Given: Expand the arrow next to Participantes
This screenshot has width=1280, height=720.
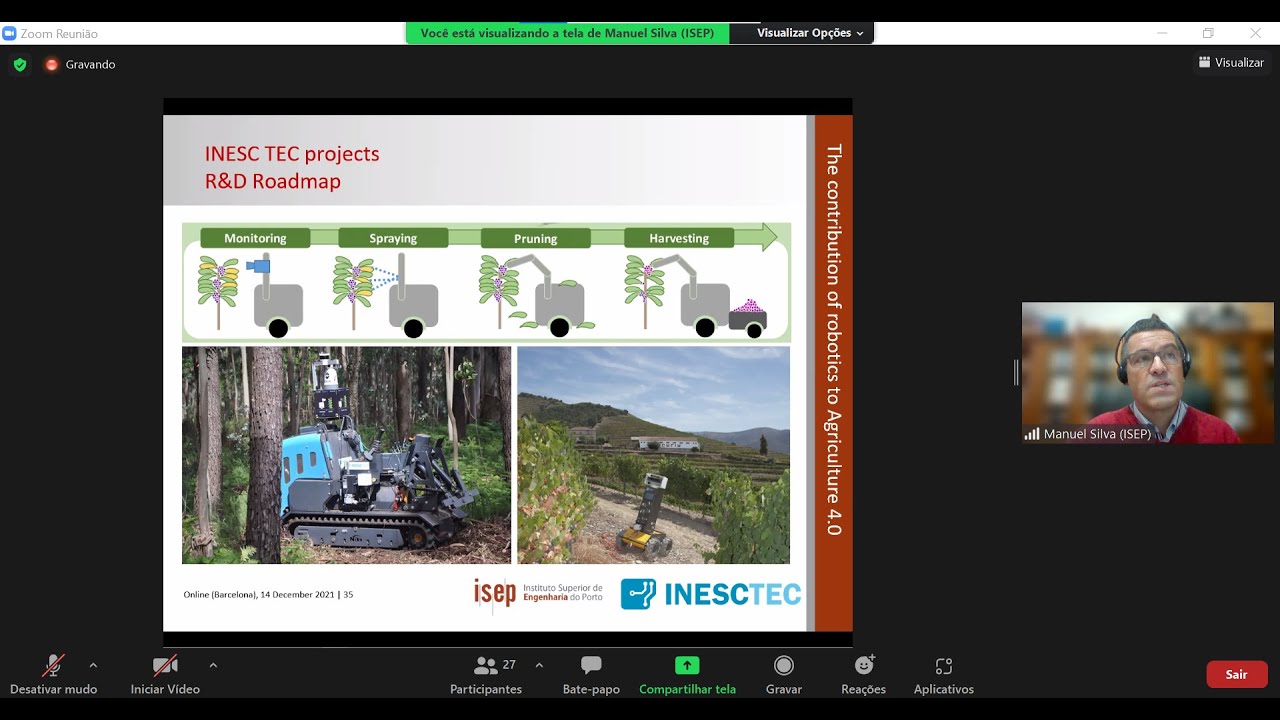Looking at the screenshot, I should 539,665.
